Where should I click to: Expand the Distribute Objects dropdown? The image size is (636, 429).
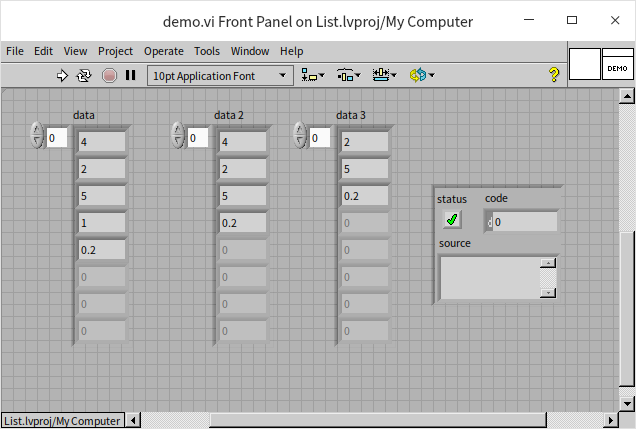click(x=348, y=75)
